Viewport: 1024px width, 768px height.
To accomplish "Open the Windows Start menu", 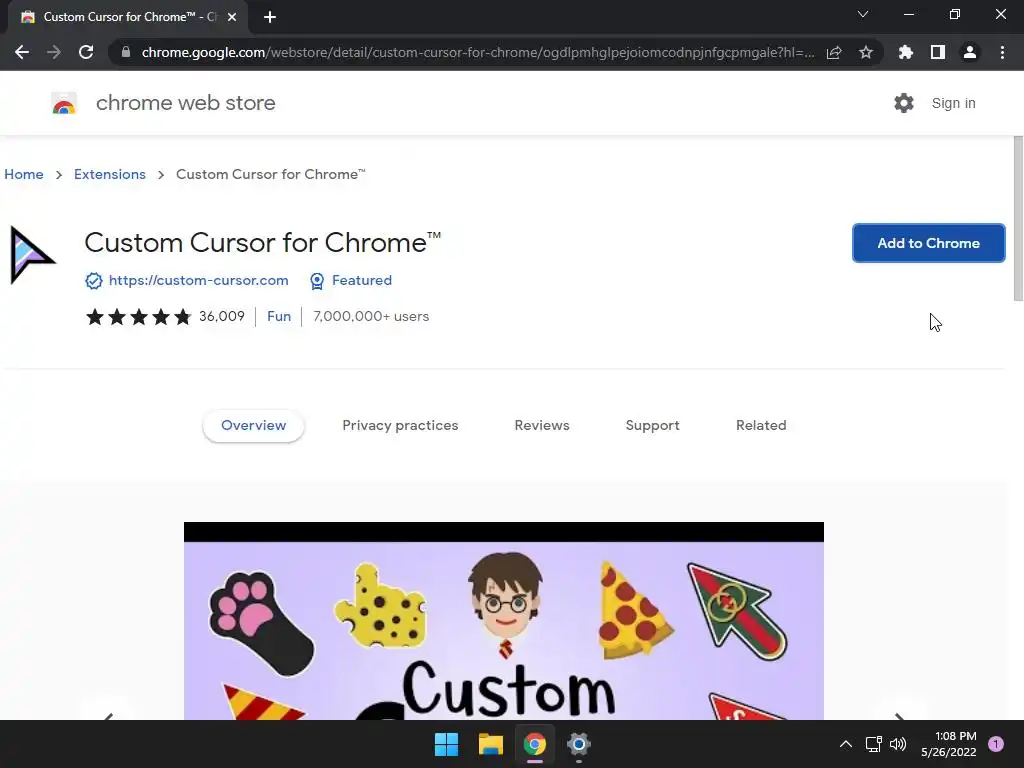I will coord(447,744).
